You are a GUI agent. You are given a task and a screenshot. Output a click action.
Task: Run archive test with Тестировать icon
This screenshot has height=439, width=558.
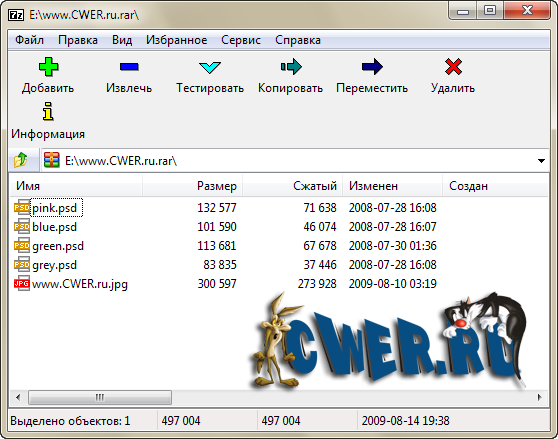coord(210,67)
